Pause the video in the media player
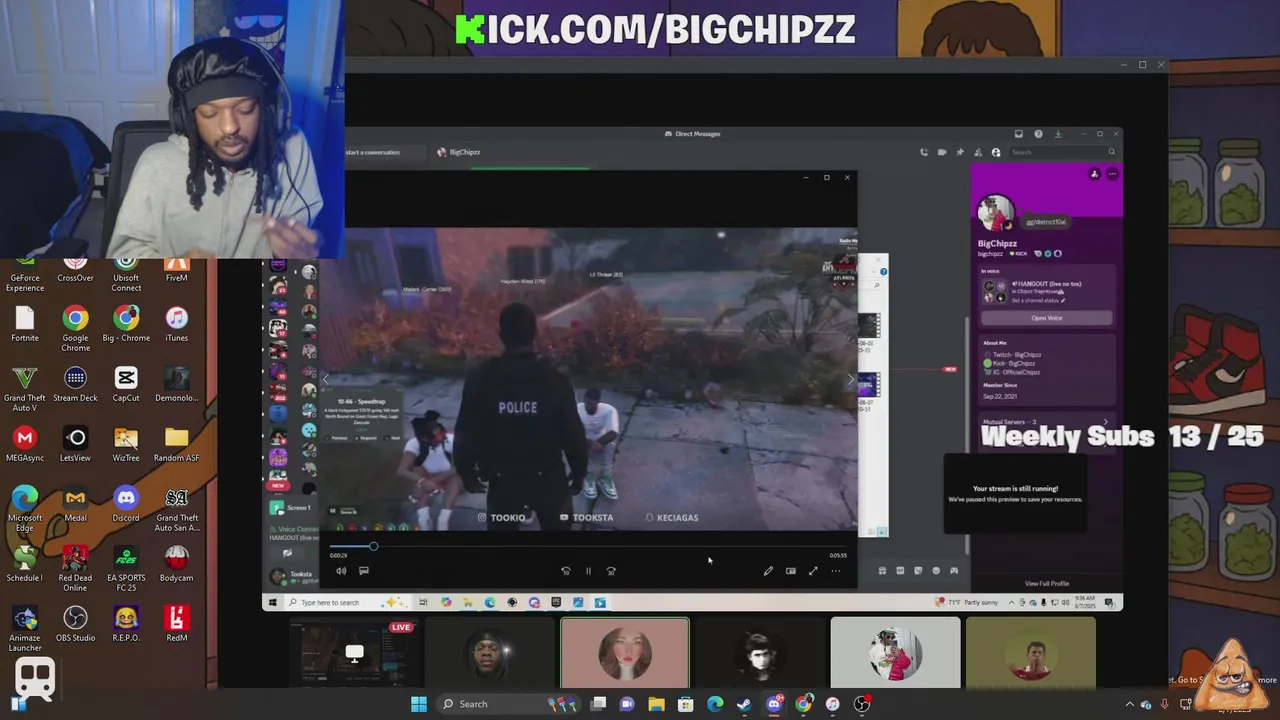Screen dimensions: 1280x720 (588, 571)
